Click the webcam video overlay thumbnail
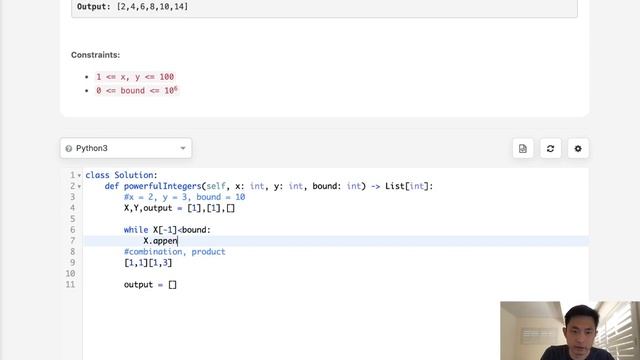The height and width of the screenshot is (360, 640). (x=570, y=331)
